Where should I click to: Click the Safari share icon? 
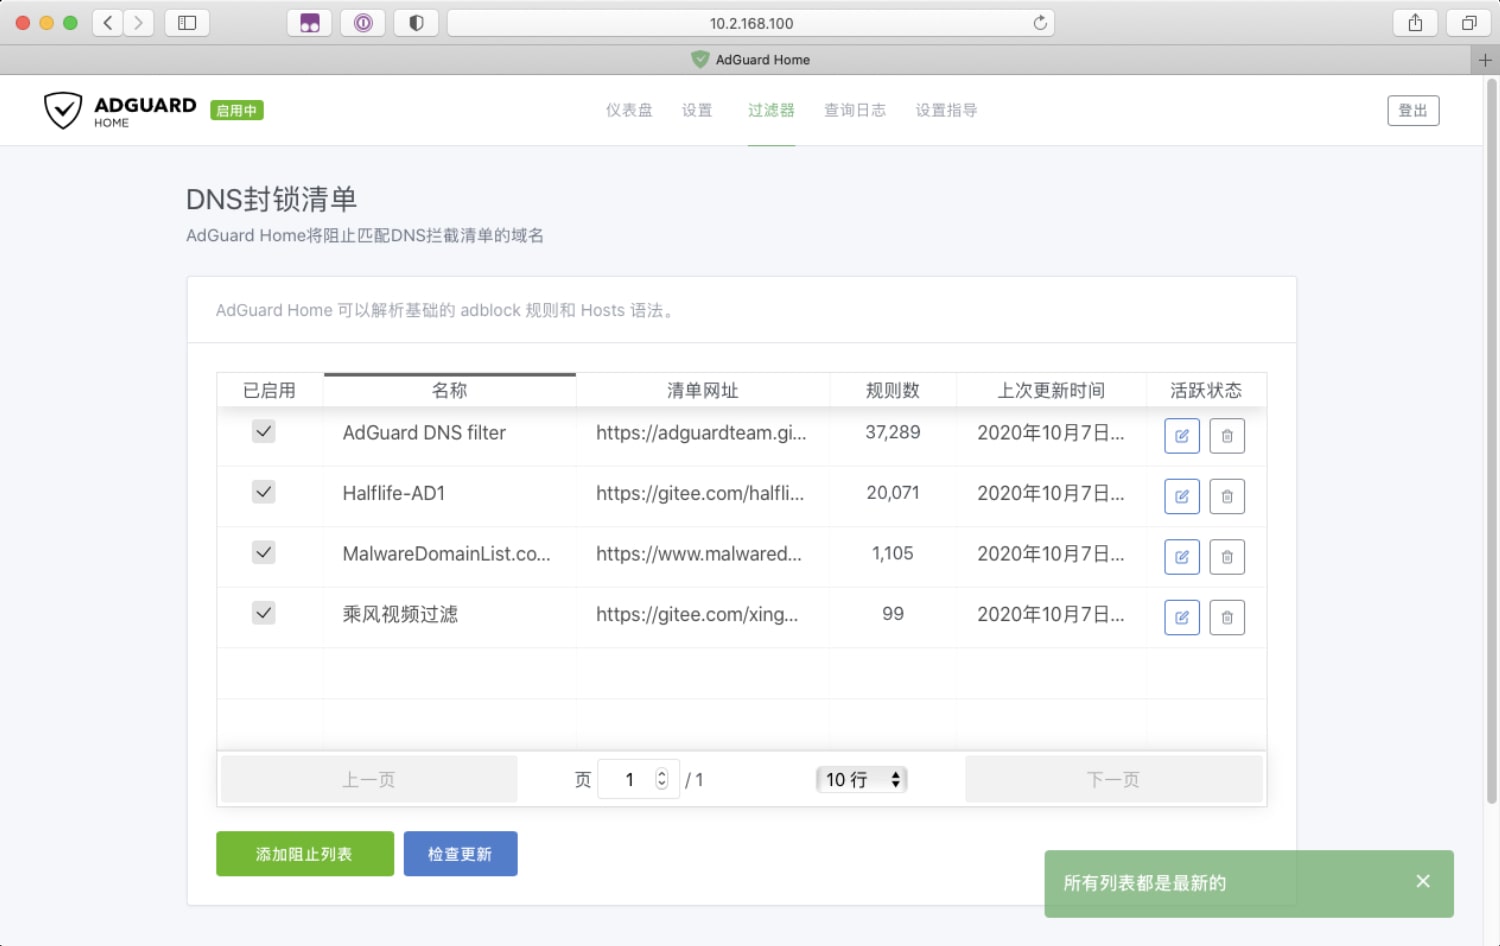[1414, 22]
